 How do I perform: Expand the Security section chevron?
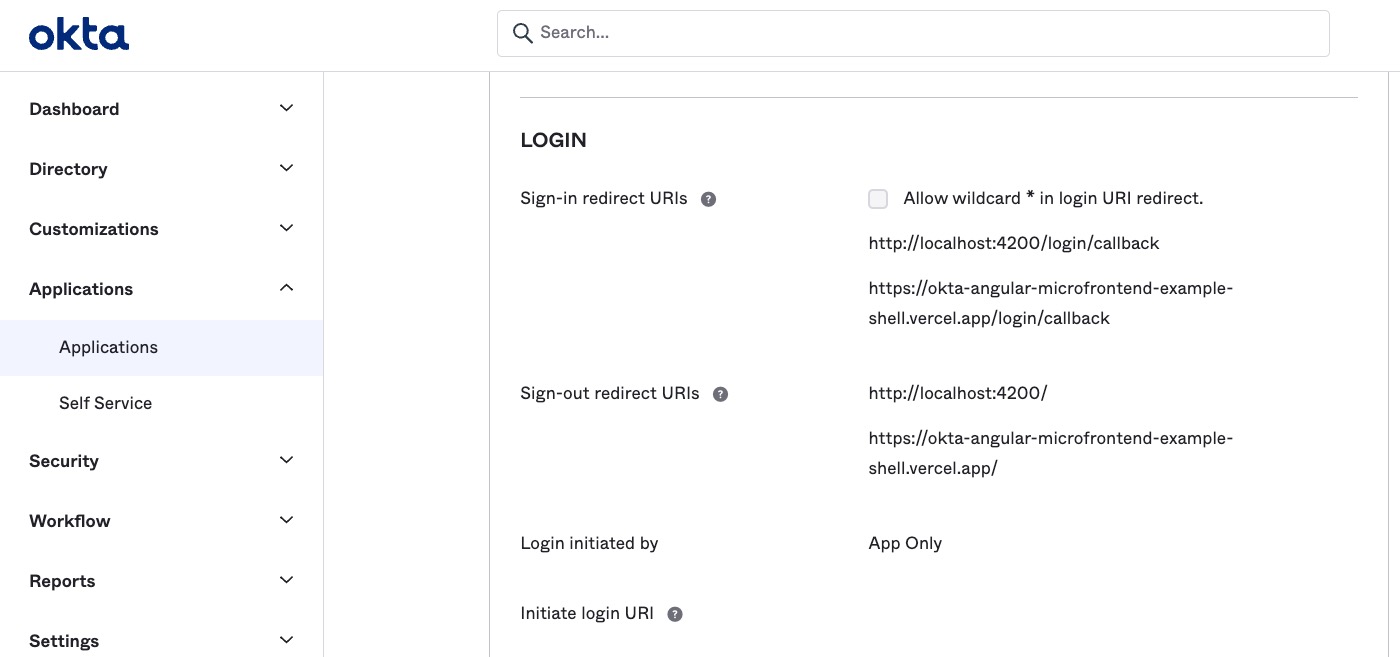[286, 460]
